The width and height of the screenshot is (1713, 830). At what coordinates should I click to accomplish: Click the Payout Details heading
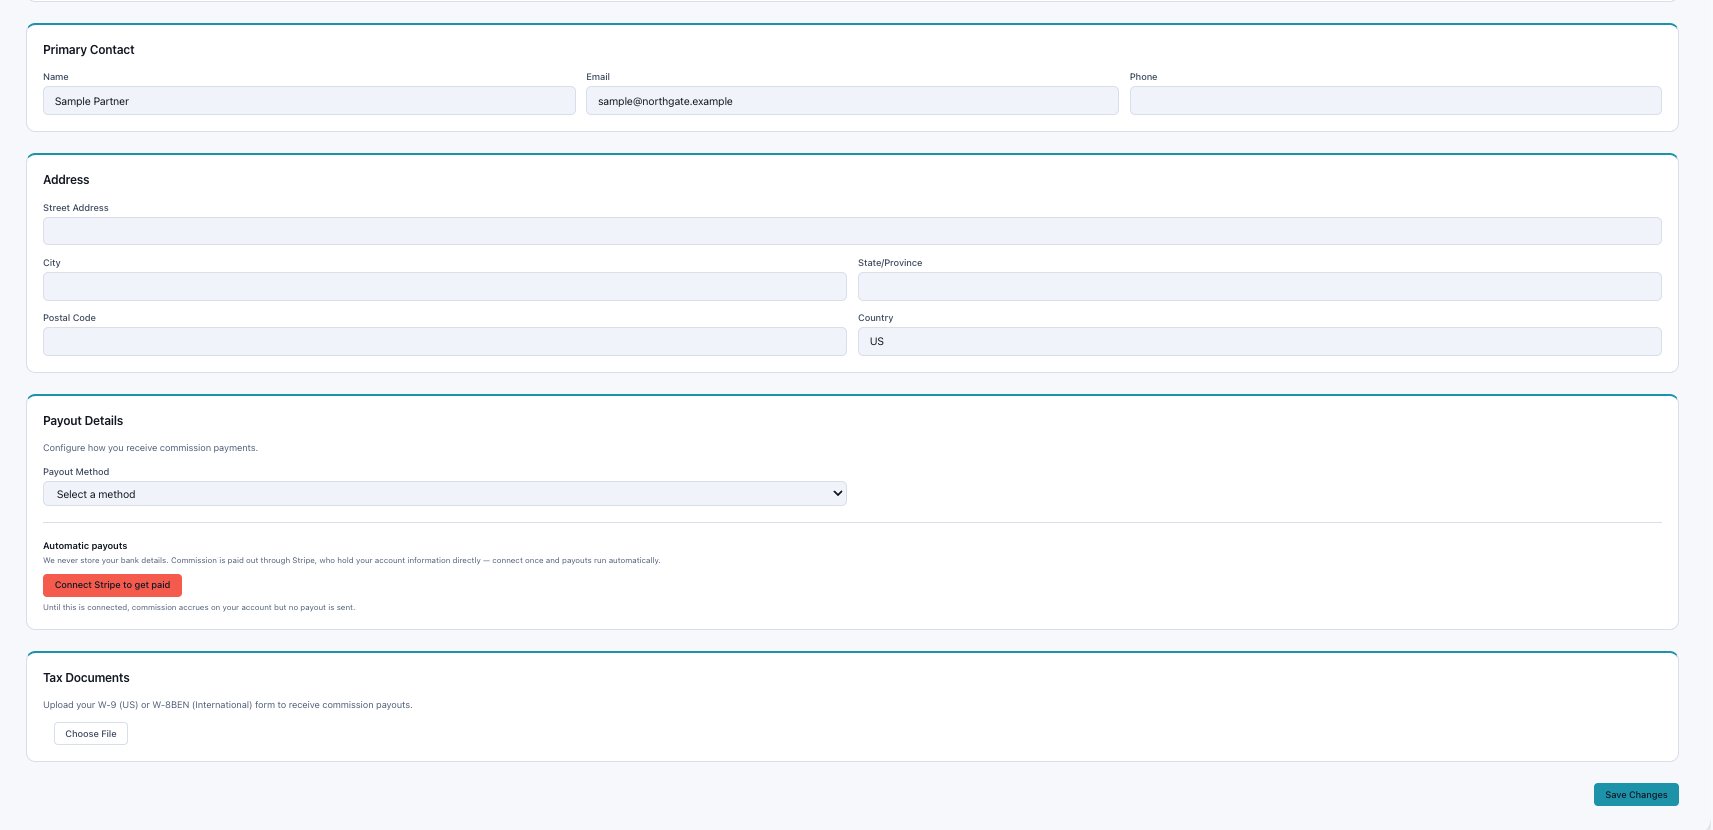point(83,421)
